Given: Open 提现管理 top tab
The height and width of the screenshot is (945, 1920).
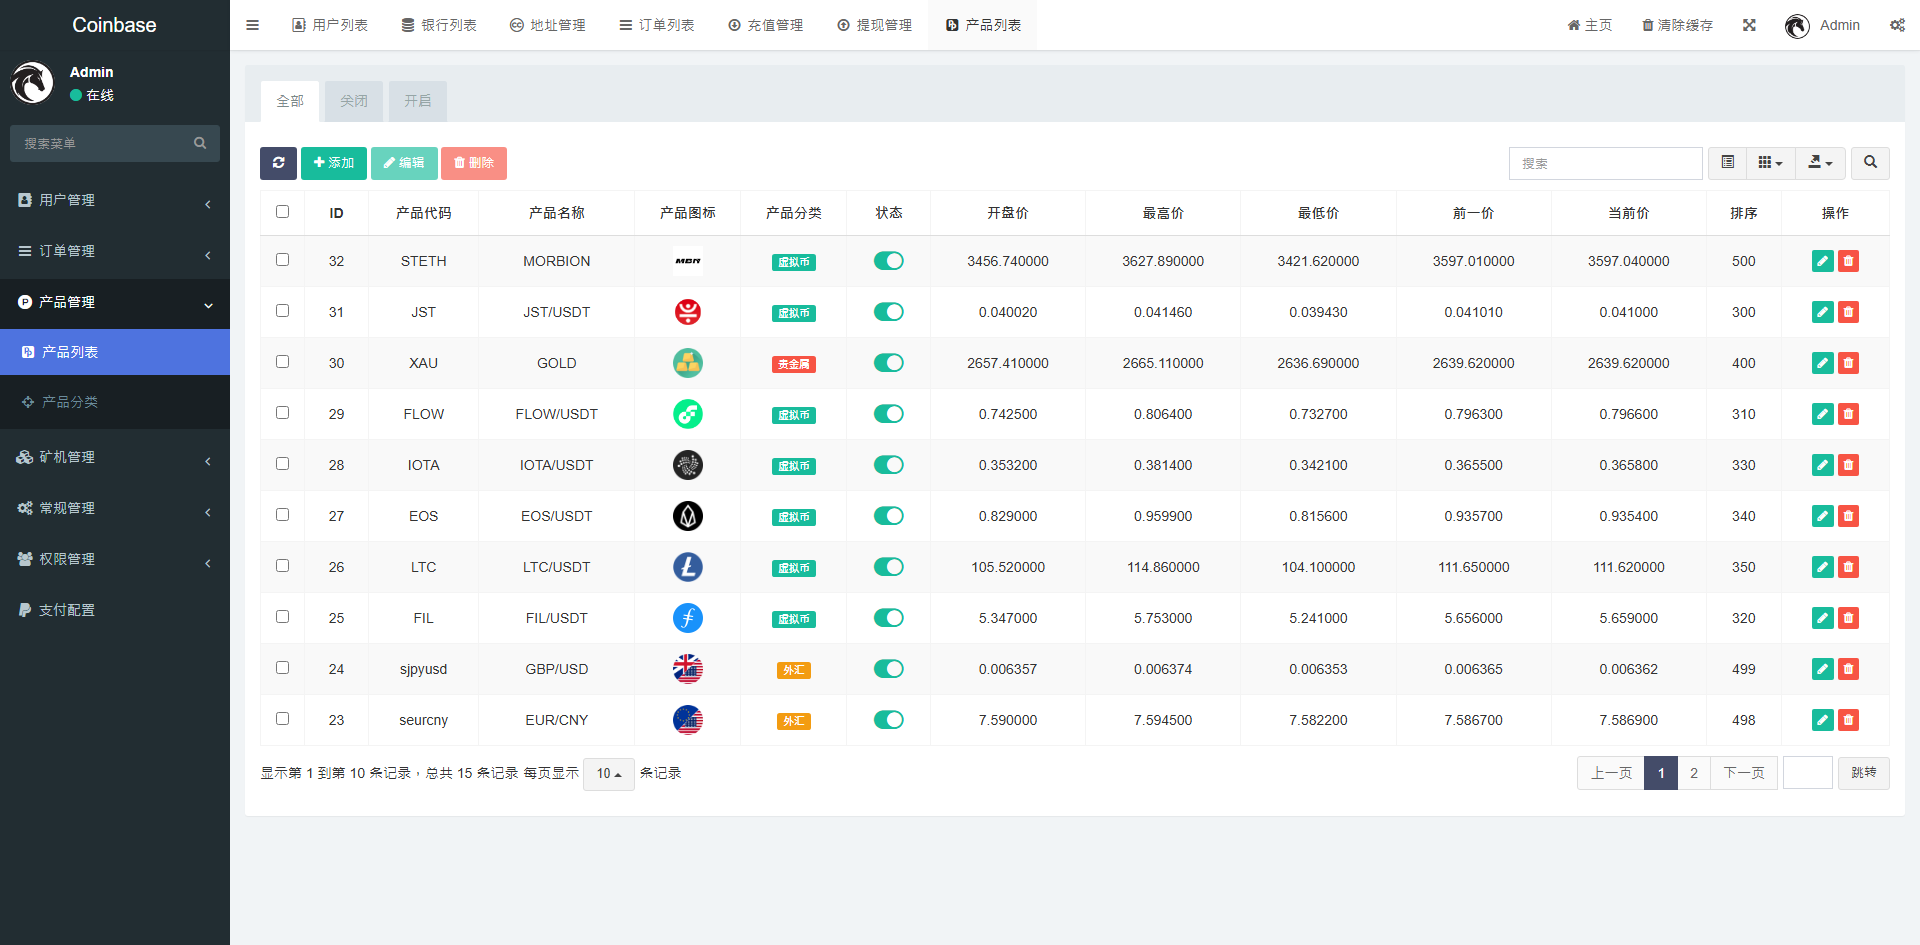Looking at the screenshot, I should point(875,25).
